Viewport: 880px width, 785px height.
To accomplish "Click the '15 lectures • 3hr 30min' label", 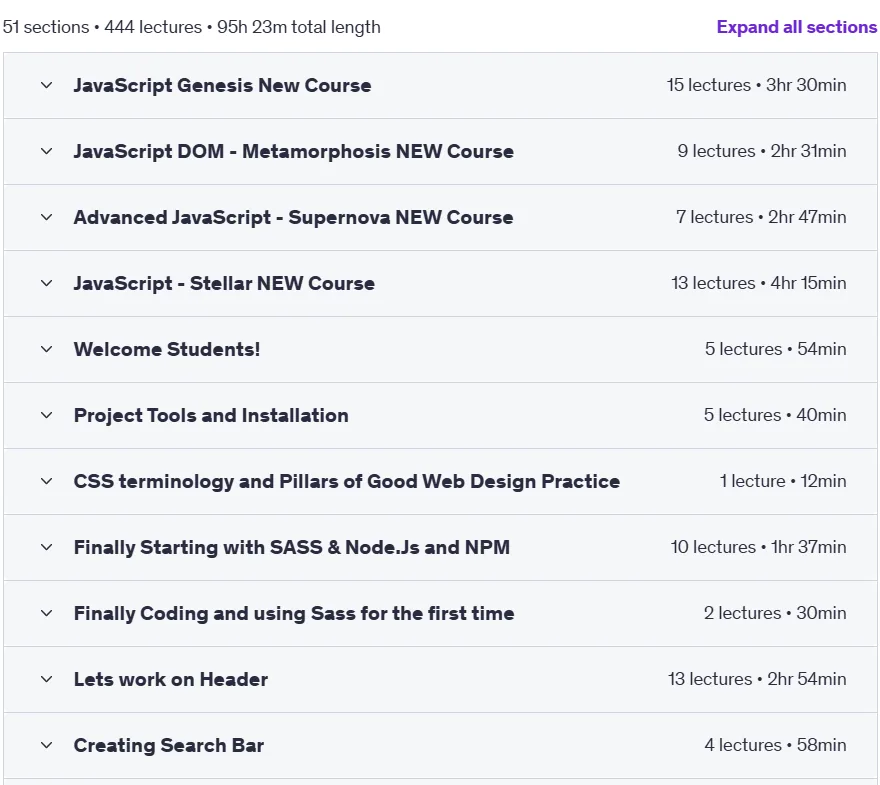I will pyautogui.click(x=756, y=85).
